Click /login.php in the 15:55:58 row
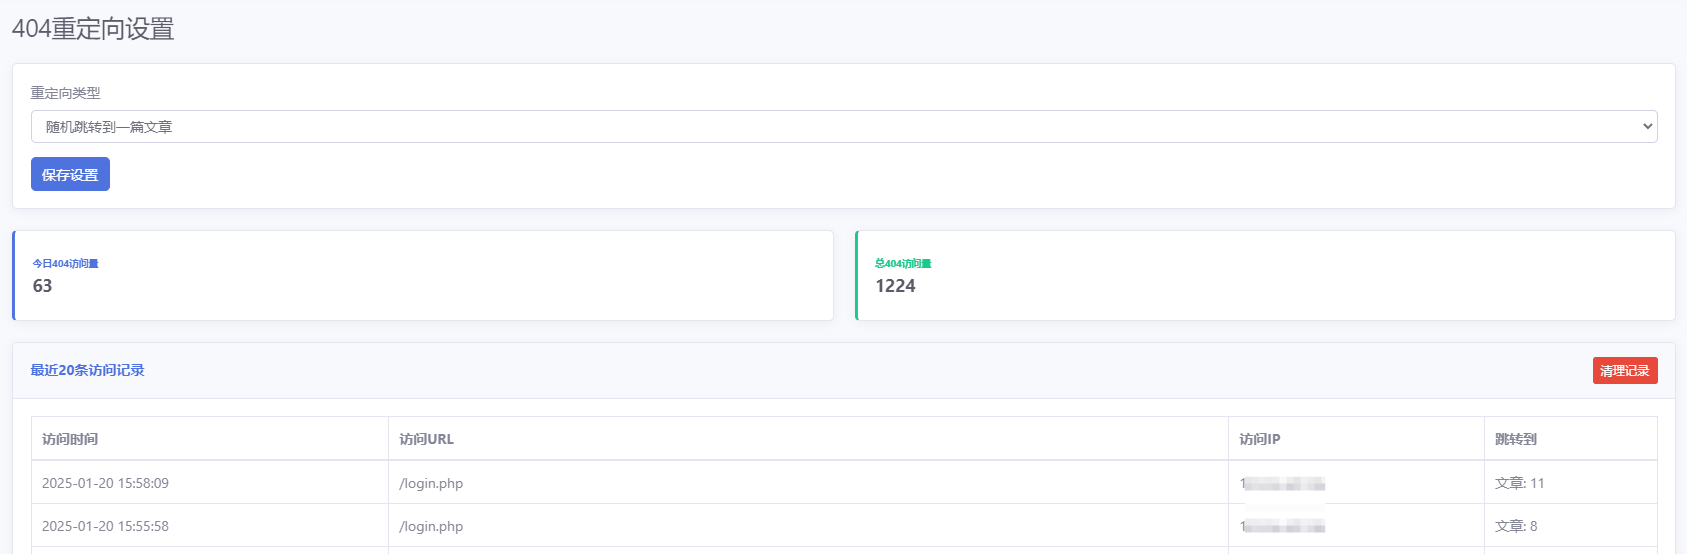 (431, 526)
